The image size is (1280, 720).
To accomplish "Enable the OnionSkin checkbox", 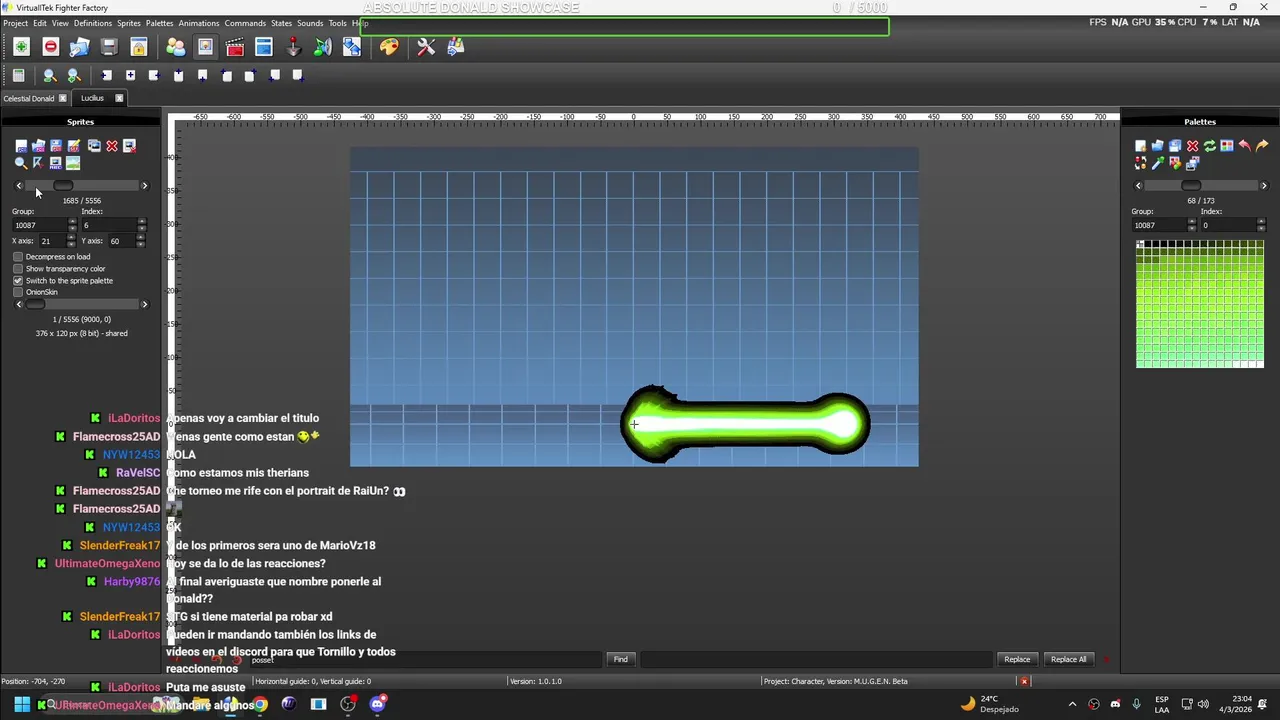I will coord(18,292).
